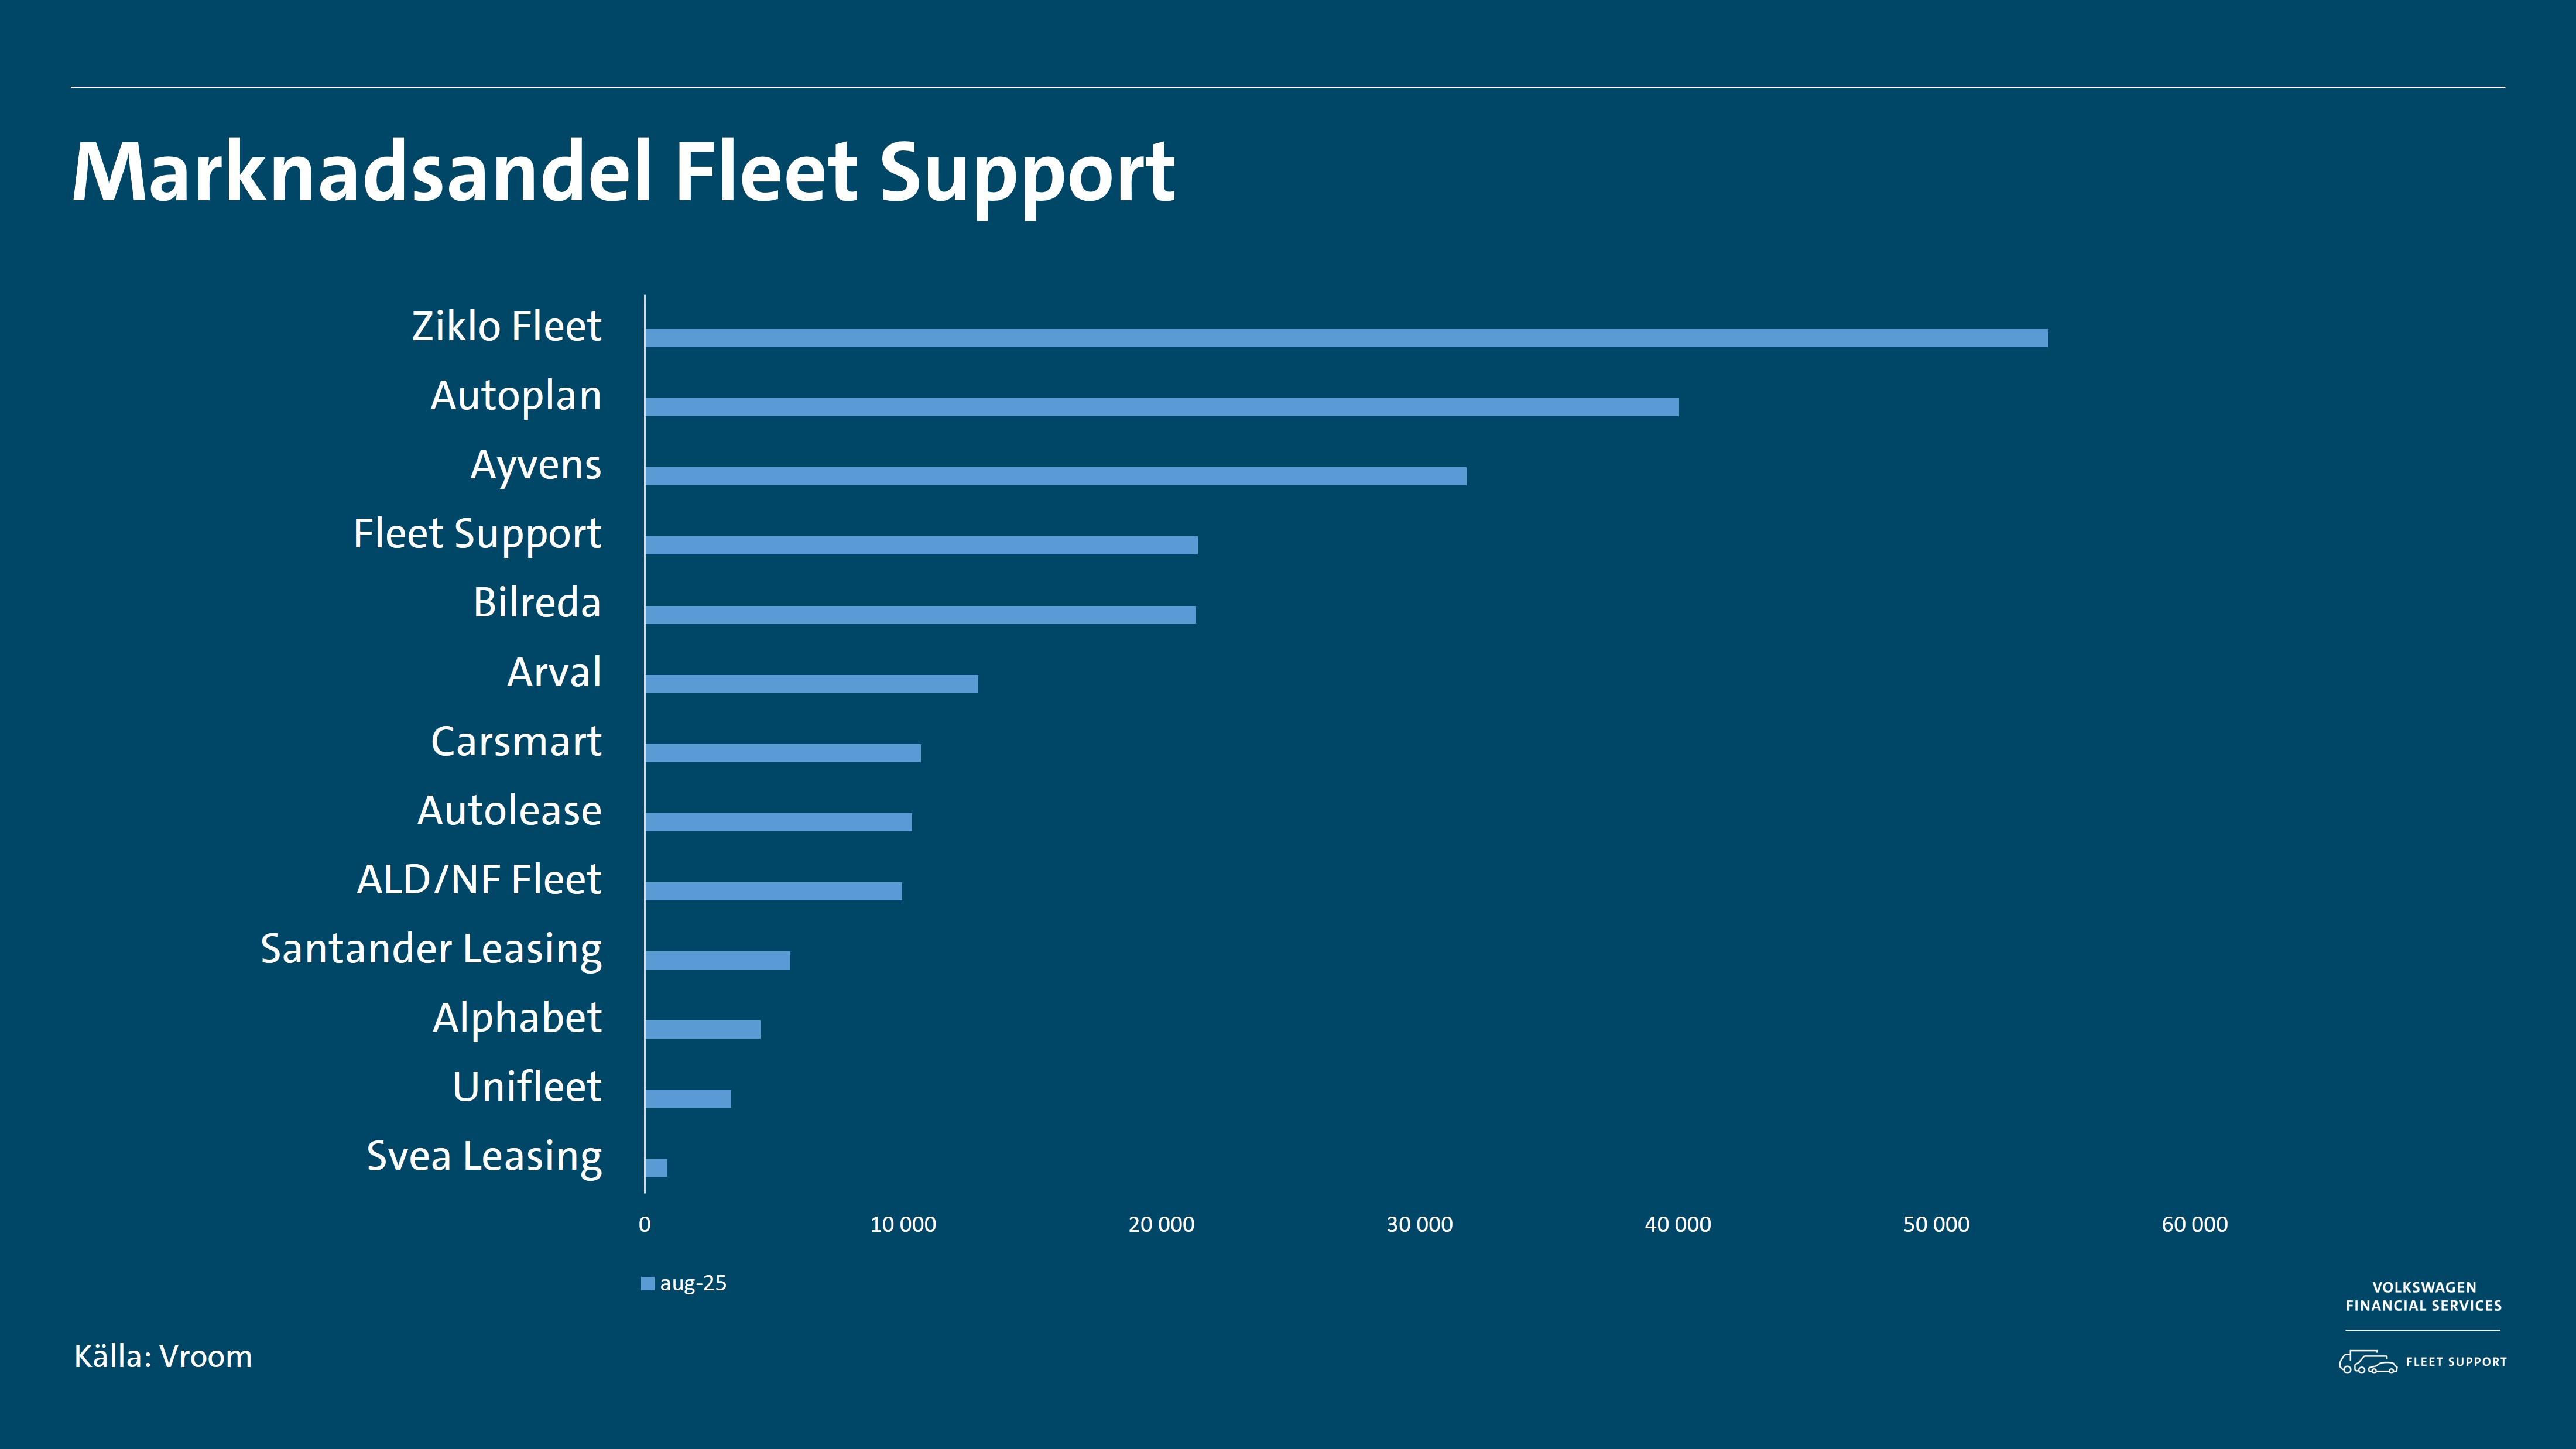The height and width of the screenshot is (1449, 2576).
Task: Select the Unifleet bar
Action: pos(688,1098)
